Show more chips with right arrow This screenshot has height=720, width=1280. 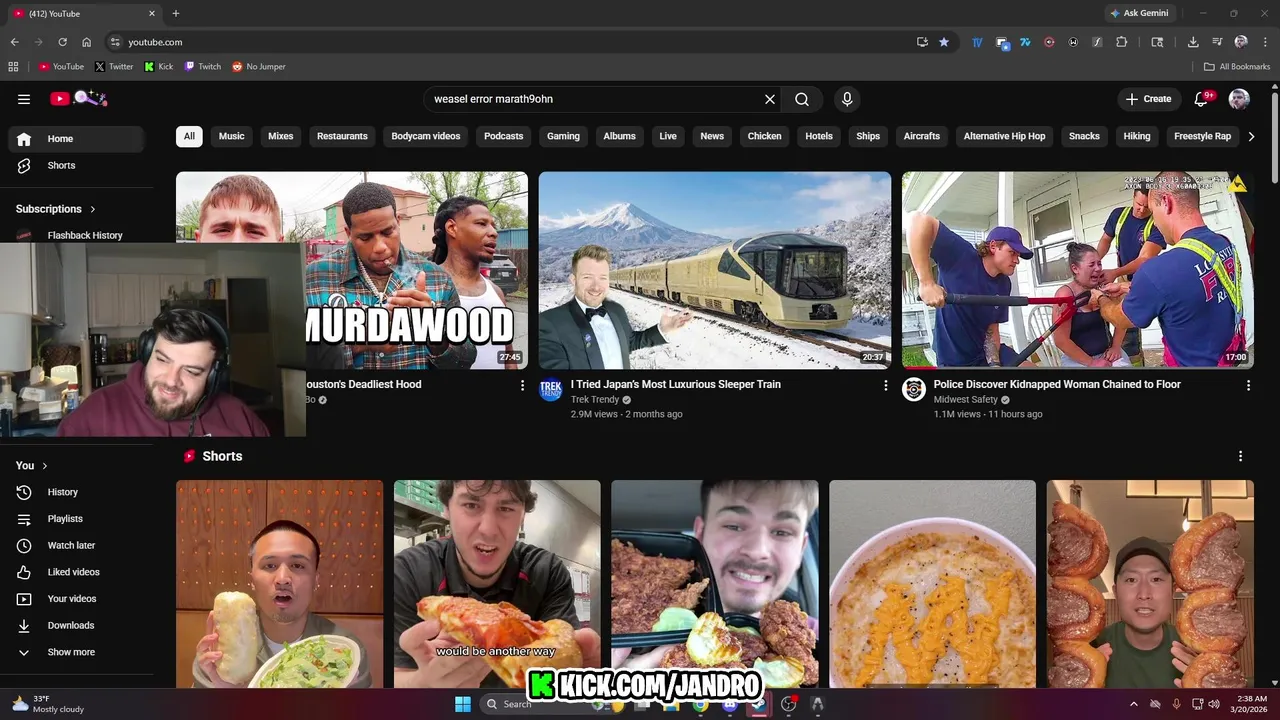tap(1251, 136)
